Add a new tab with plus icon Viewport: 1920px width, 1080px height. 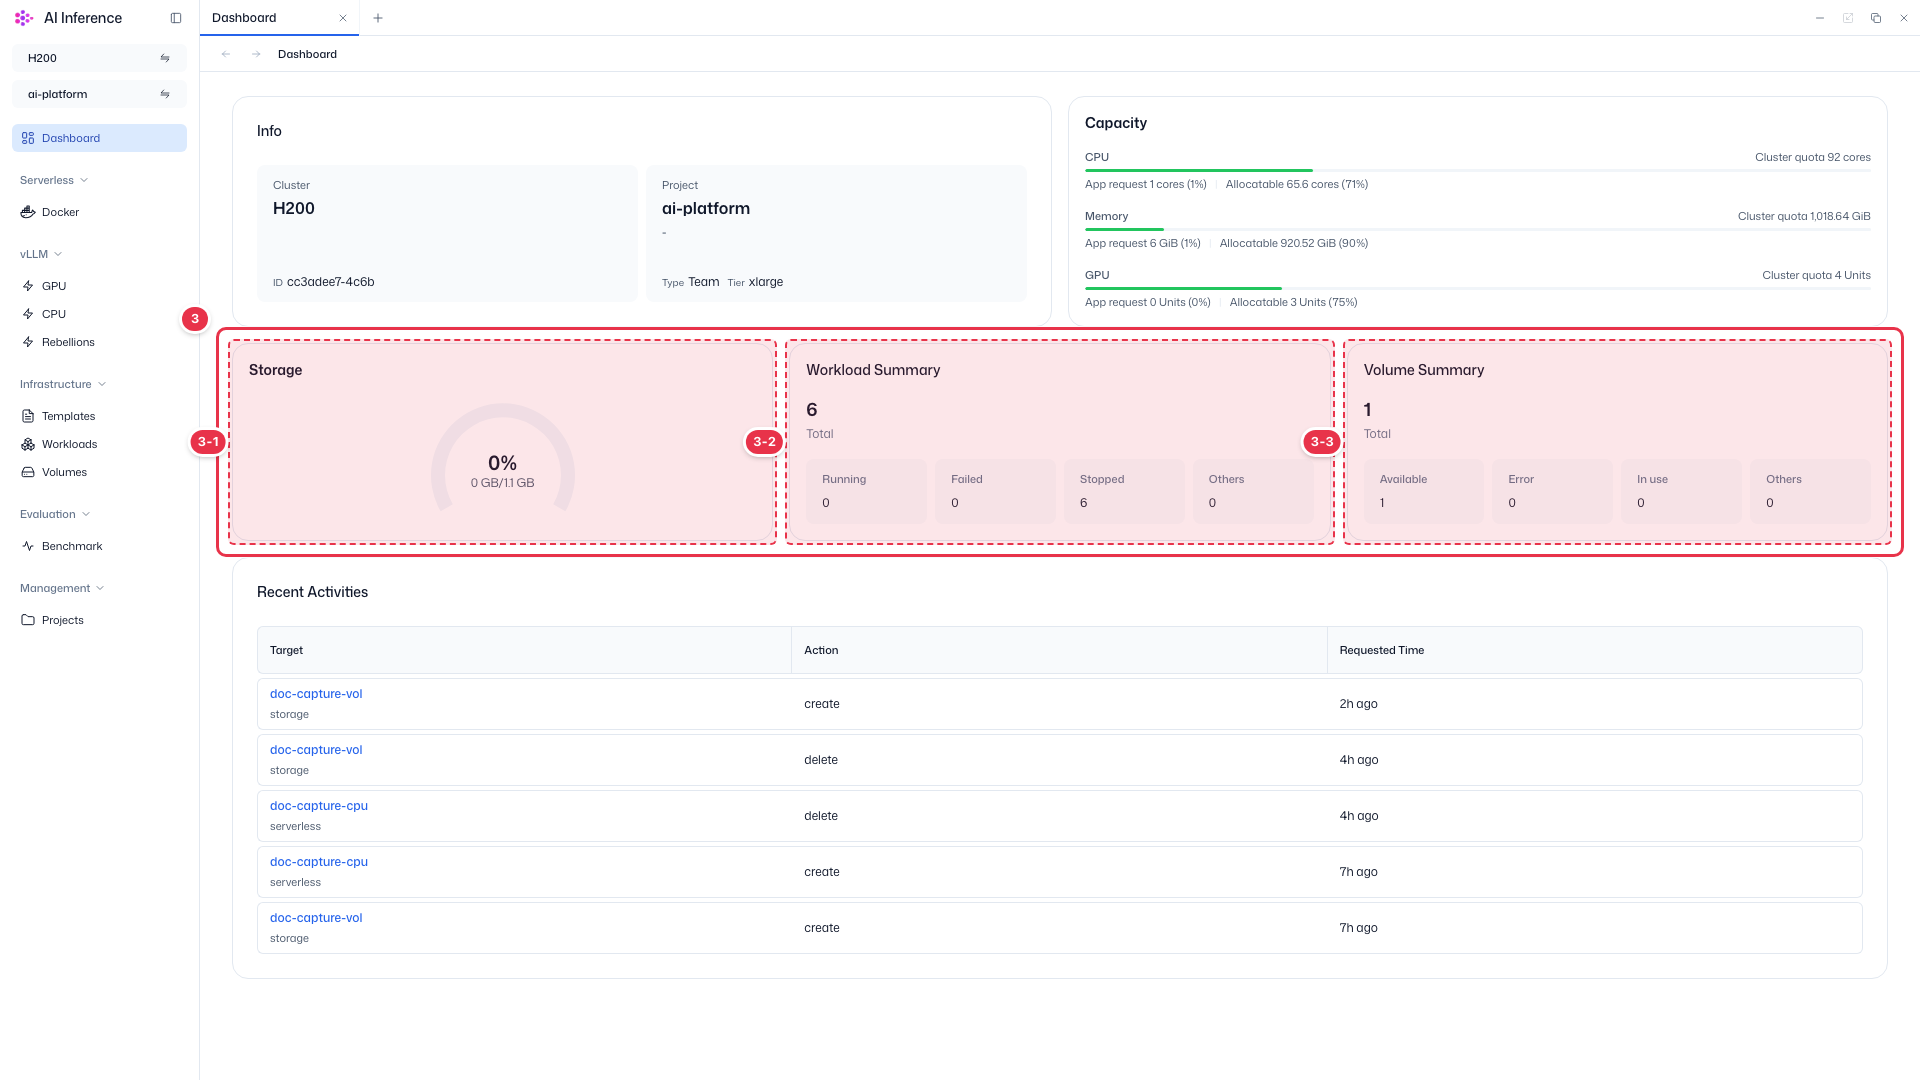pos(378,18)
